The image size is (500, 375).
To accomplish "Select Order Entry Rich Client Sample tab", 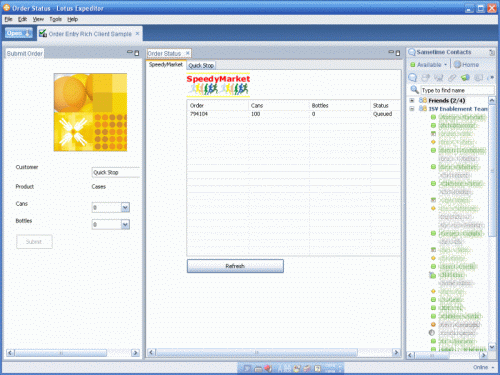I will pos(90,34).
